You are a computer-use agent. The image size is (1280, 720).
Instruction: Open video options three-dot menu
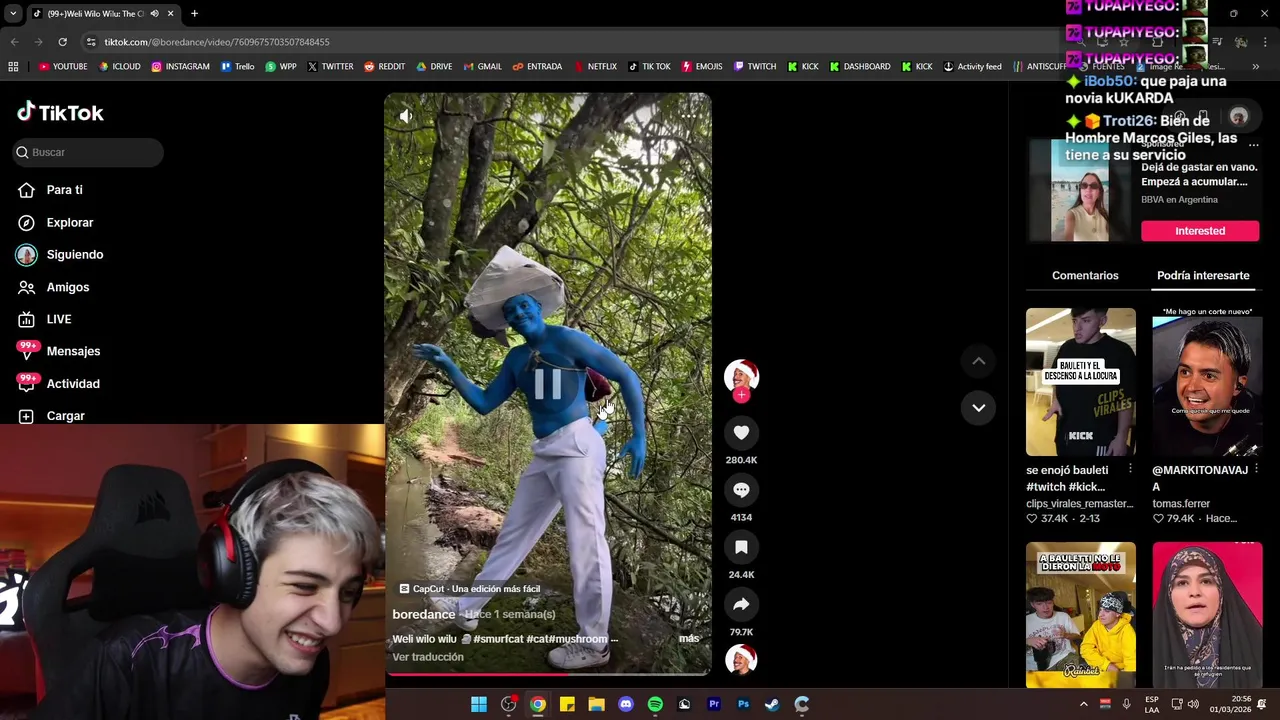[x=688, y=116]
